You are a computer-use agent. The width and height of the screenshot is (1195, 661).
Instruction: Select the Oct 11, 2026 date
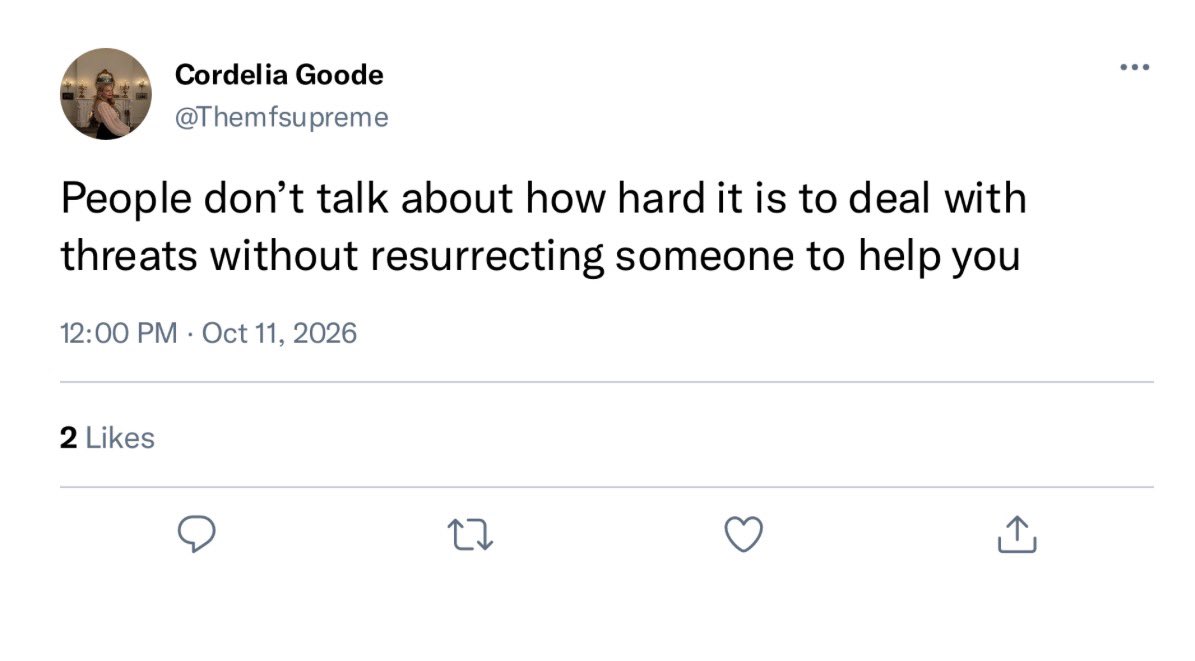279,333
